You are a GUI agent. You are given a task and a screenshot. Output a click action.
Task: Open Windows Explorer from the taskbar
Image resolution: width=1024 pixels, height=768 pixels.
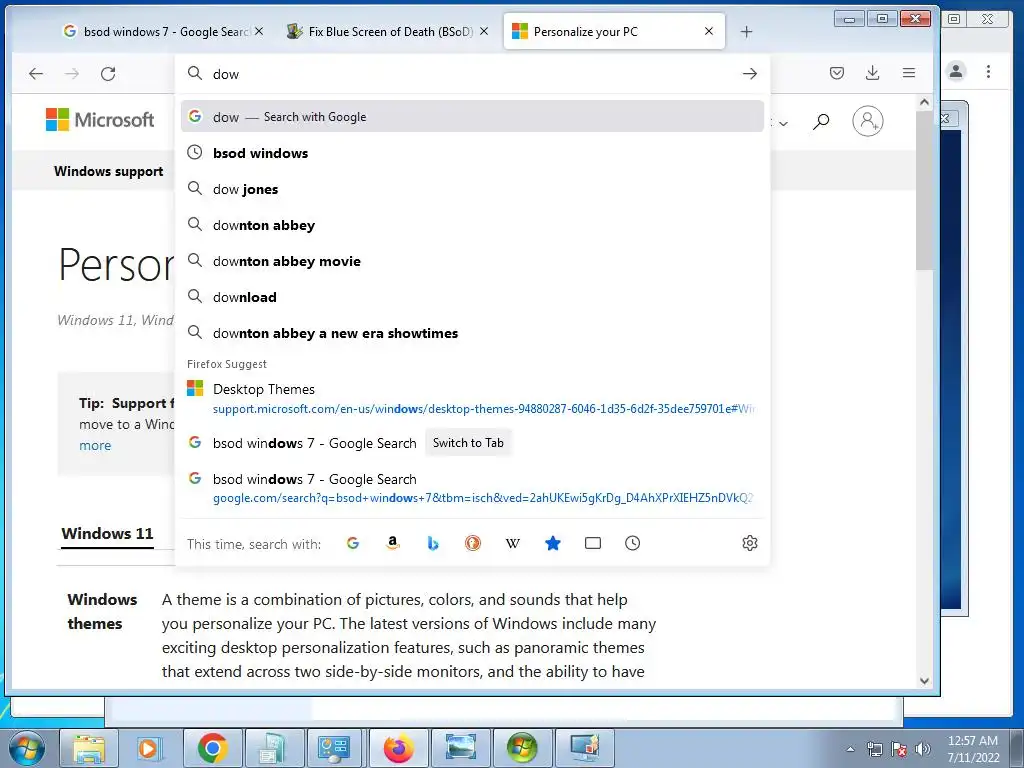pos(89,748)
